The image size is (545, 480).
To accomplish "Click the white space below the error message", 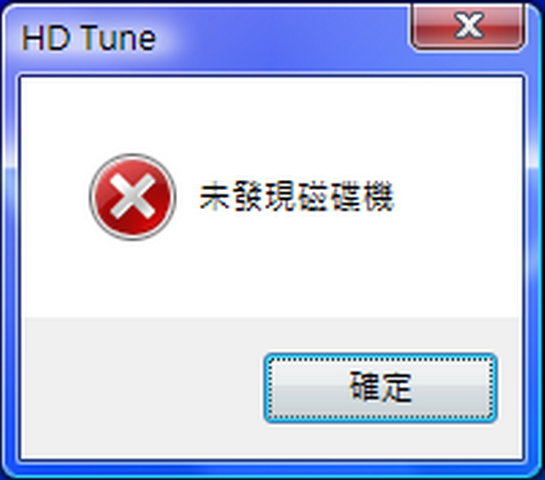I will (271, 278).
